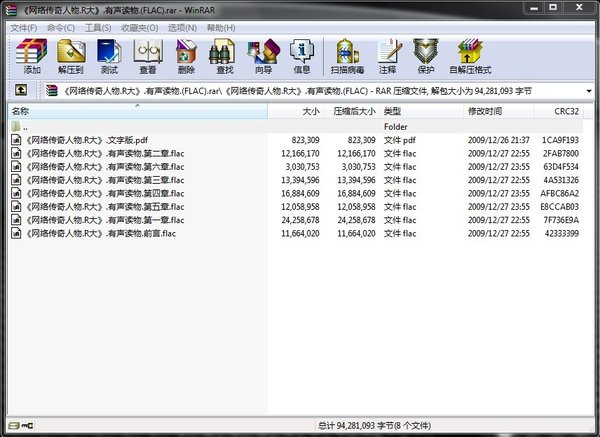Click status bar total 总计 94,281,093 字节
Viewport: 600px width, 437px height.
374,425
